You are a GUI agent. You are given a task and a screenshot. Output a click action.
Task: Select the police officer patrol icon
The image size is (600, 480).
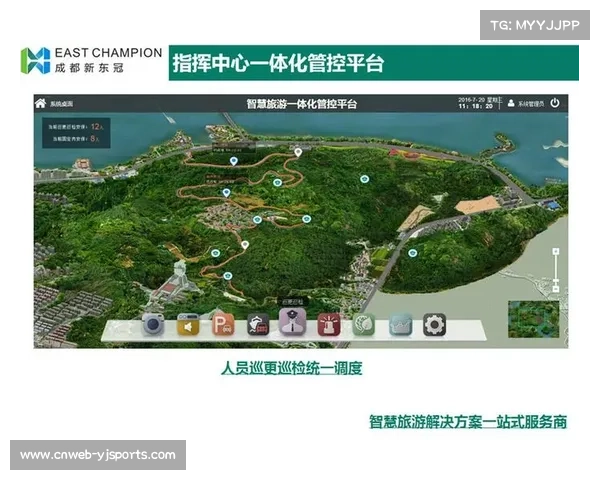[292, 322]
